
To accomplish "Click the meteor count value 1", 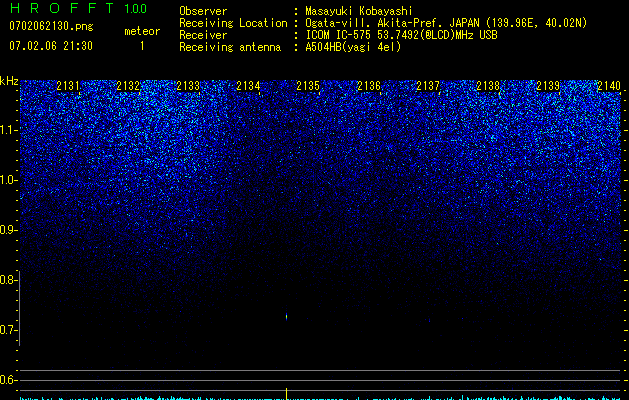I will pyautogui.click(x=142, y=46).
